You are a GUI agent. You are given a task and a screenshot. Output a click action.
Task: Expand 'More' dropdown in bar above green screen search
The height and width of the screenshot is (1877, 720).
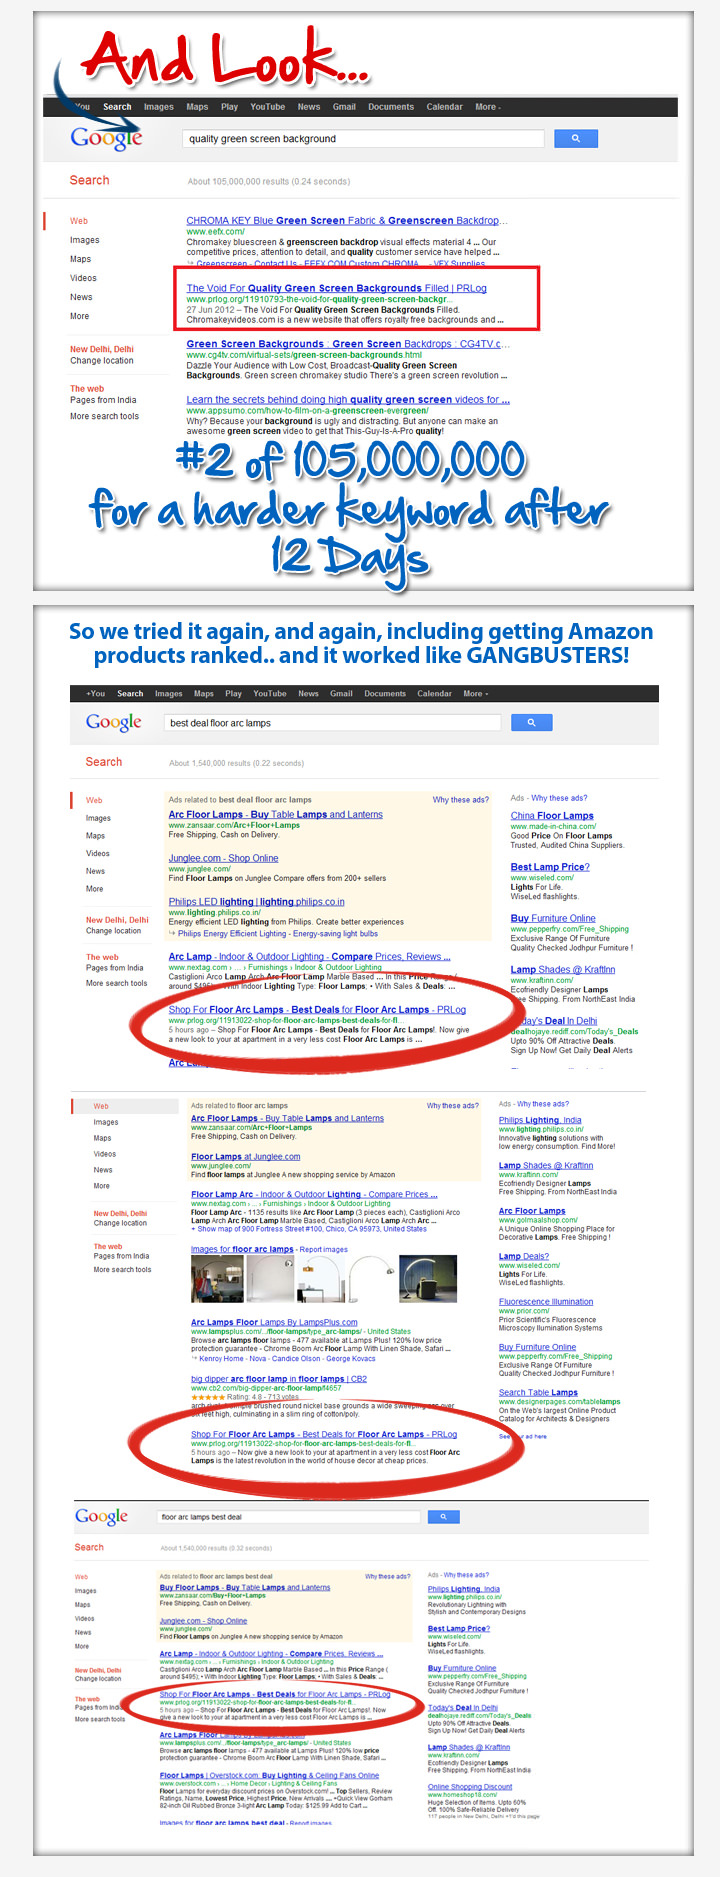pyautogui.click(x=488, y=107)
